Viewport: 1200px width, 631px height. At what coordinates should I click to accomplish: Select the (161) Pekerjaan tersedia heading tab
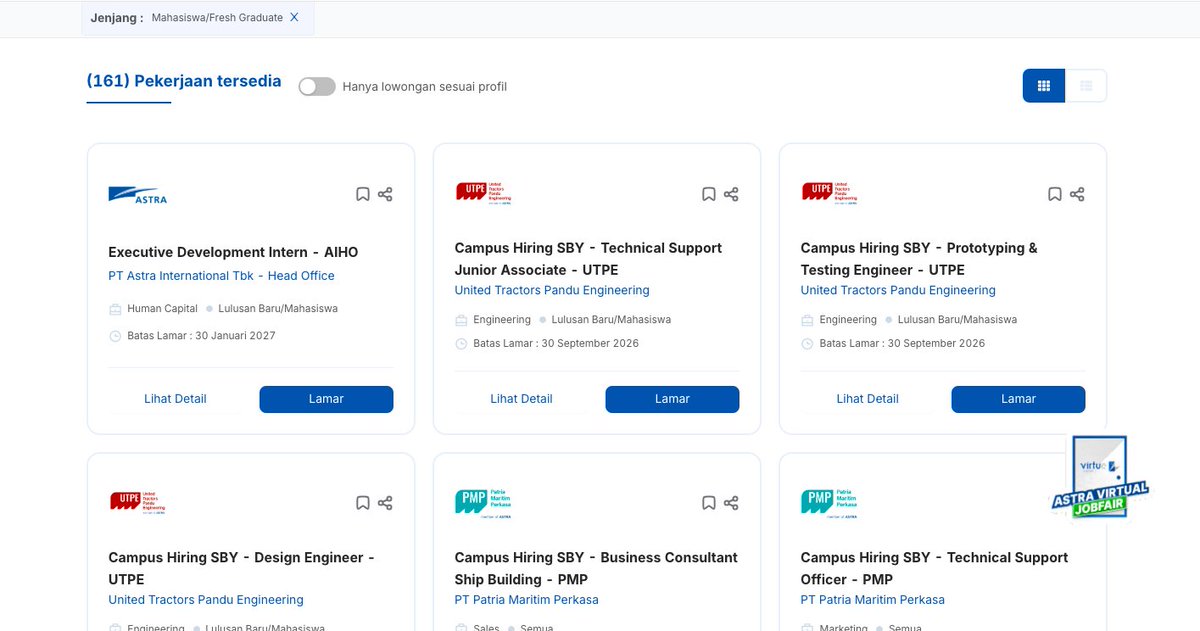(184, 82)
